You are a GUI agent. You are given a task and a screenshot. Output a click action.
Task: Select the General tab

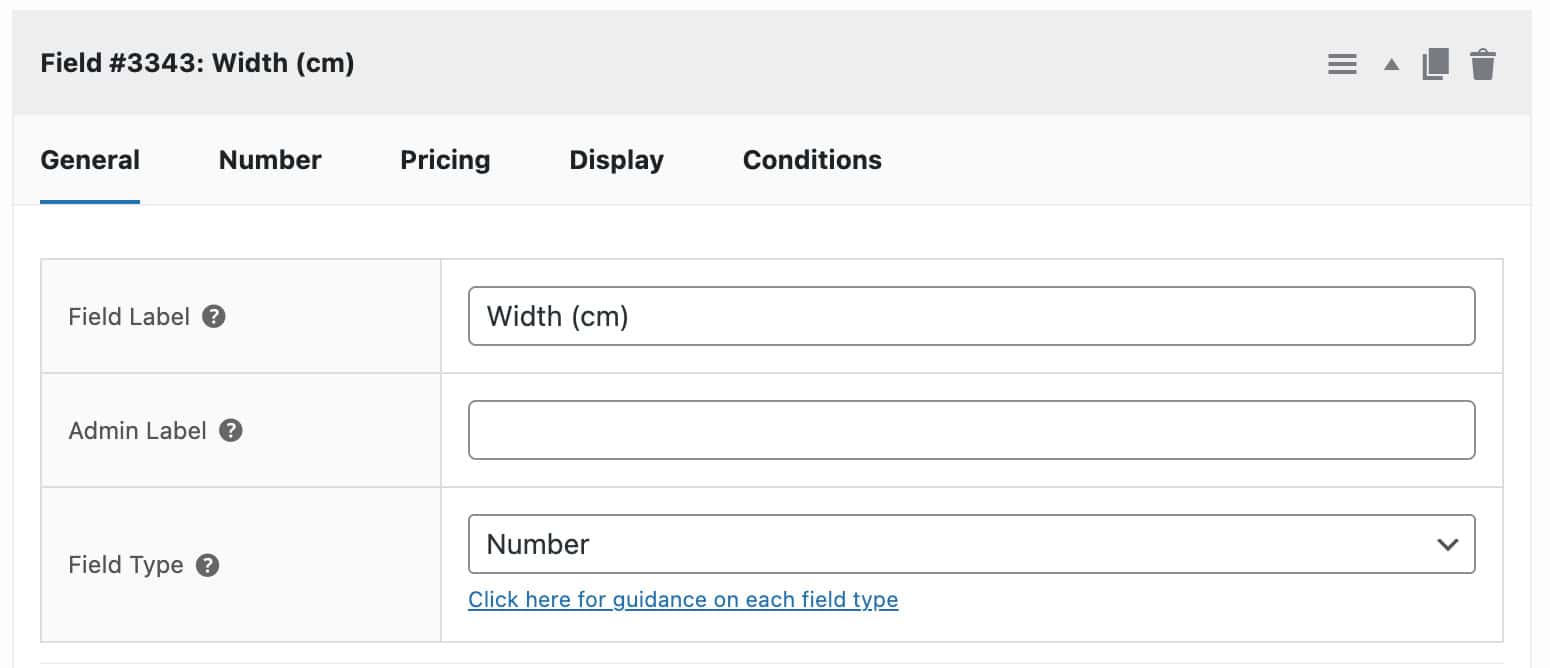pos(89,160)
